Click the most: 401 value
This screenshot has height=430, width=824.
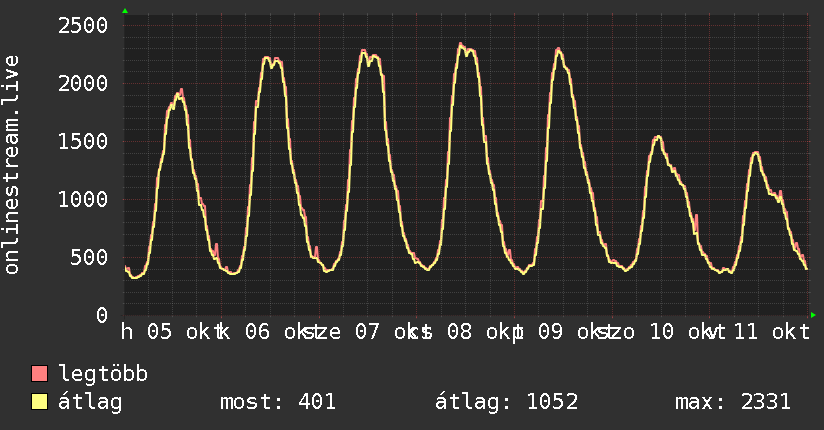(x=277, y=402)
